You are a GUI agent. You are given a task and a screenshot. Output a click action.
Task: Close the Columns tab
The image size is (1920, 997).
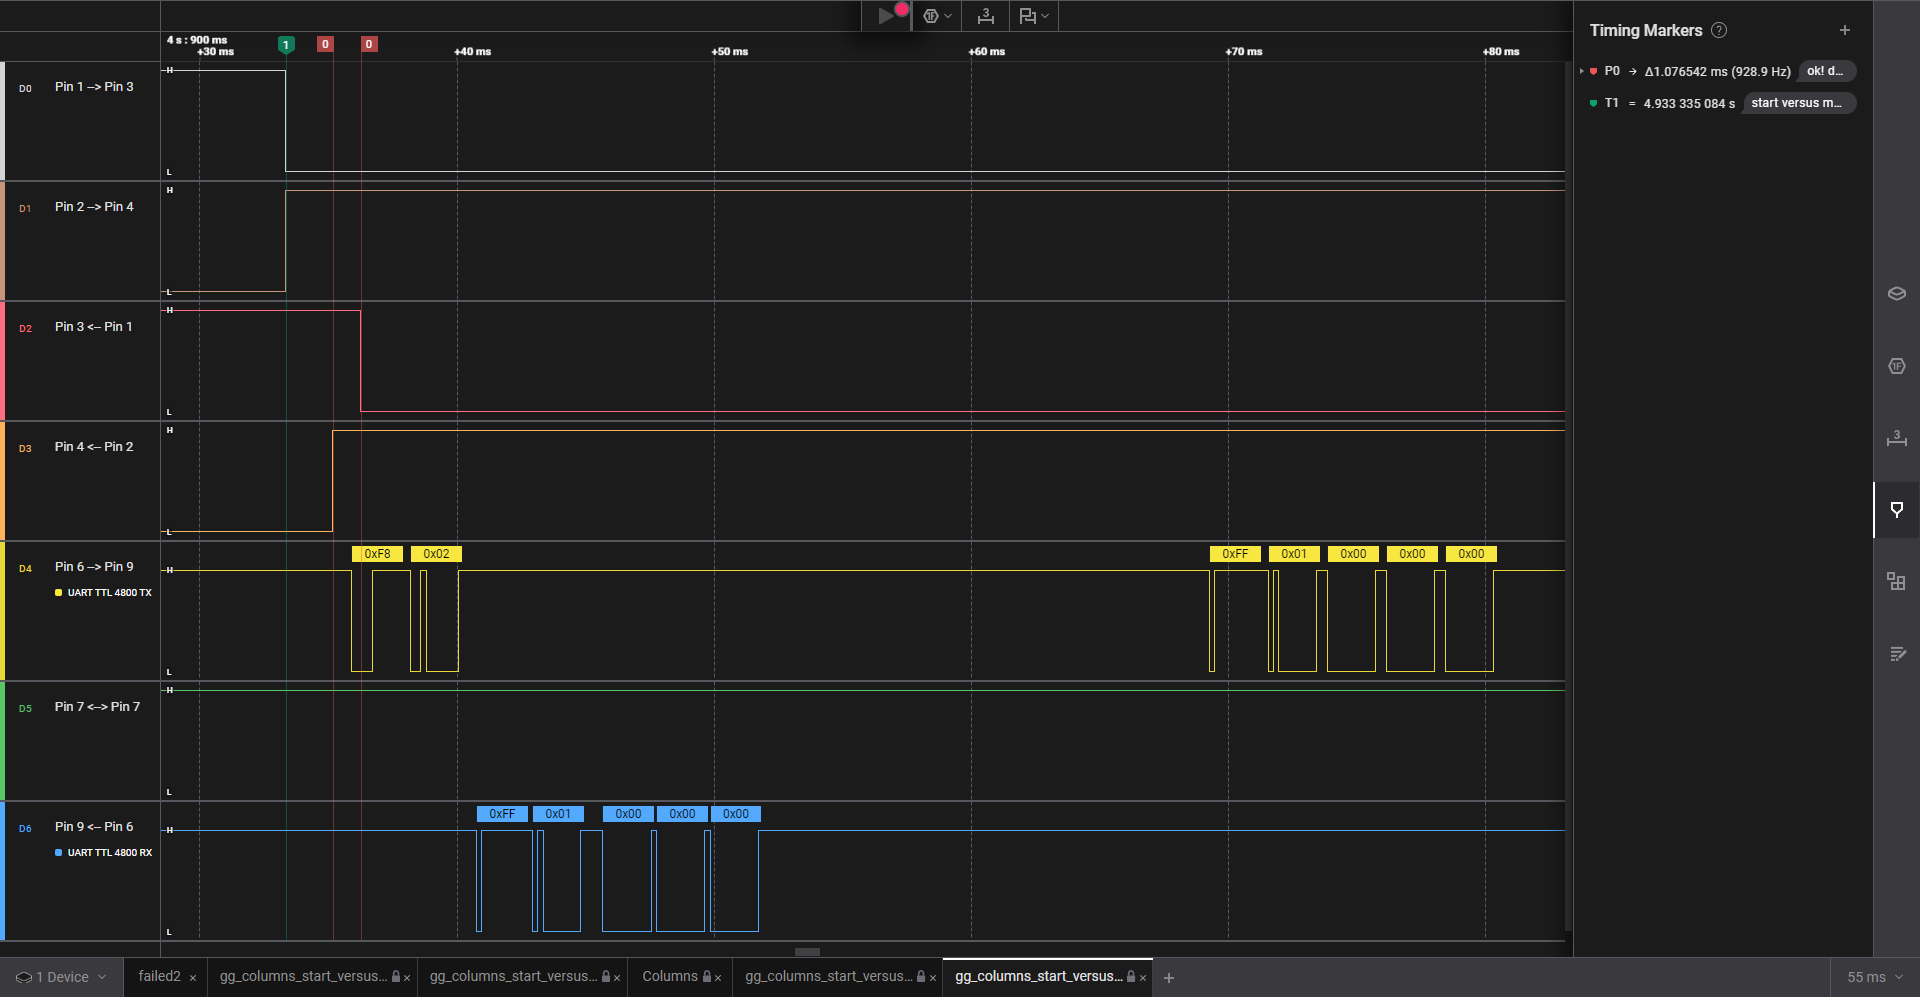tap(718, 978)
